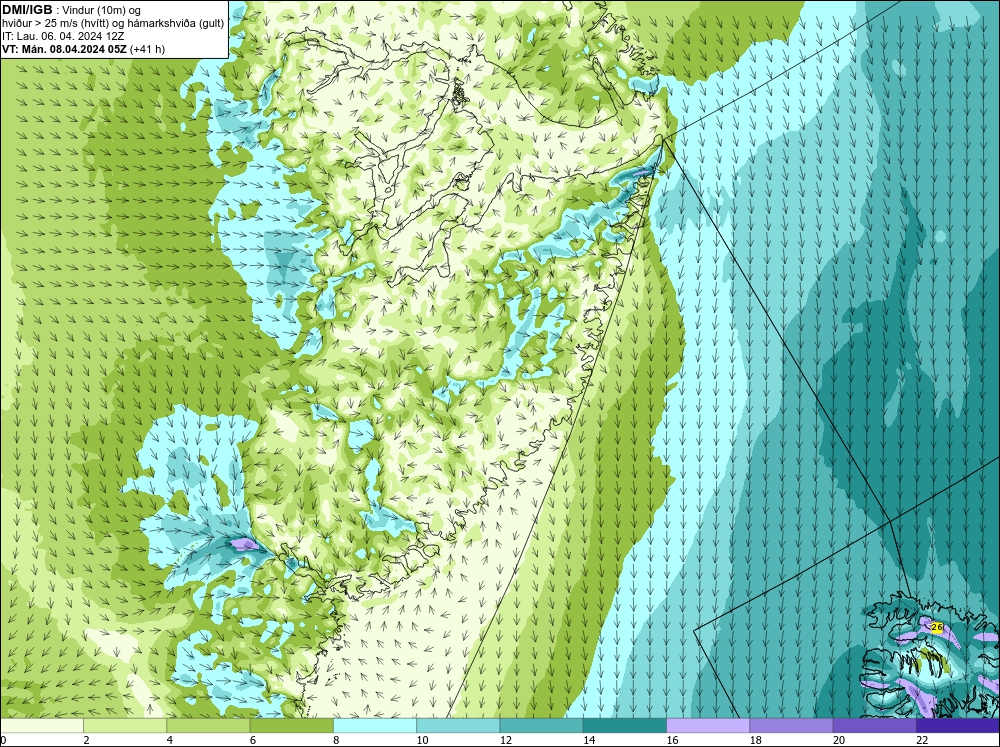Click the '22' legend scale number
Viewport: 1000px width, 747px height.
[x=922, y=740]
